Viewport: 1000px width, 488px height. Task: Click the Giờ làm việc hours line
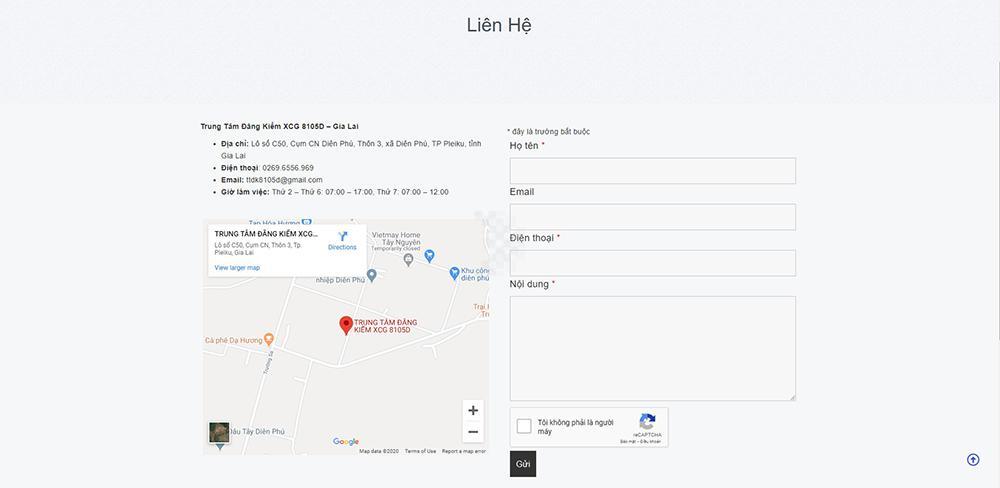pos(335,192)
